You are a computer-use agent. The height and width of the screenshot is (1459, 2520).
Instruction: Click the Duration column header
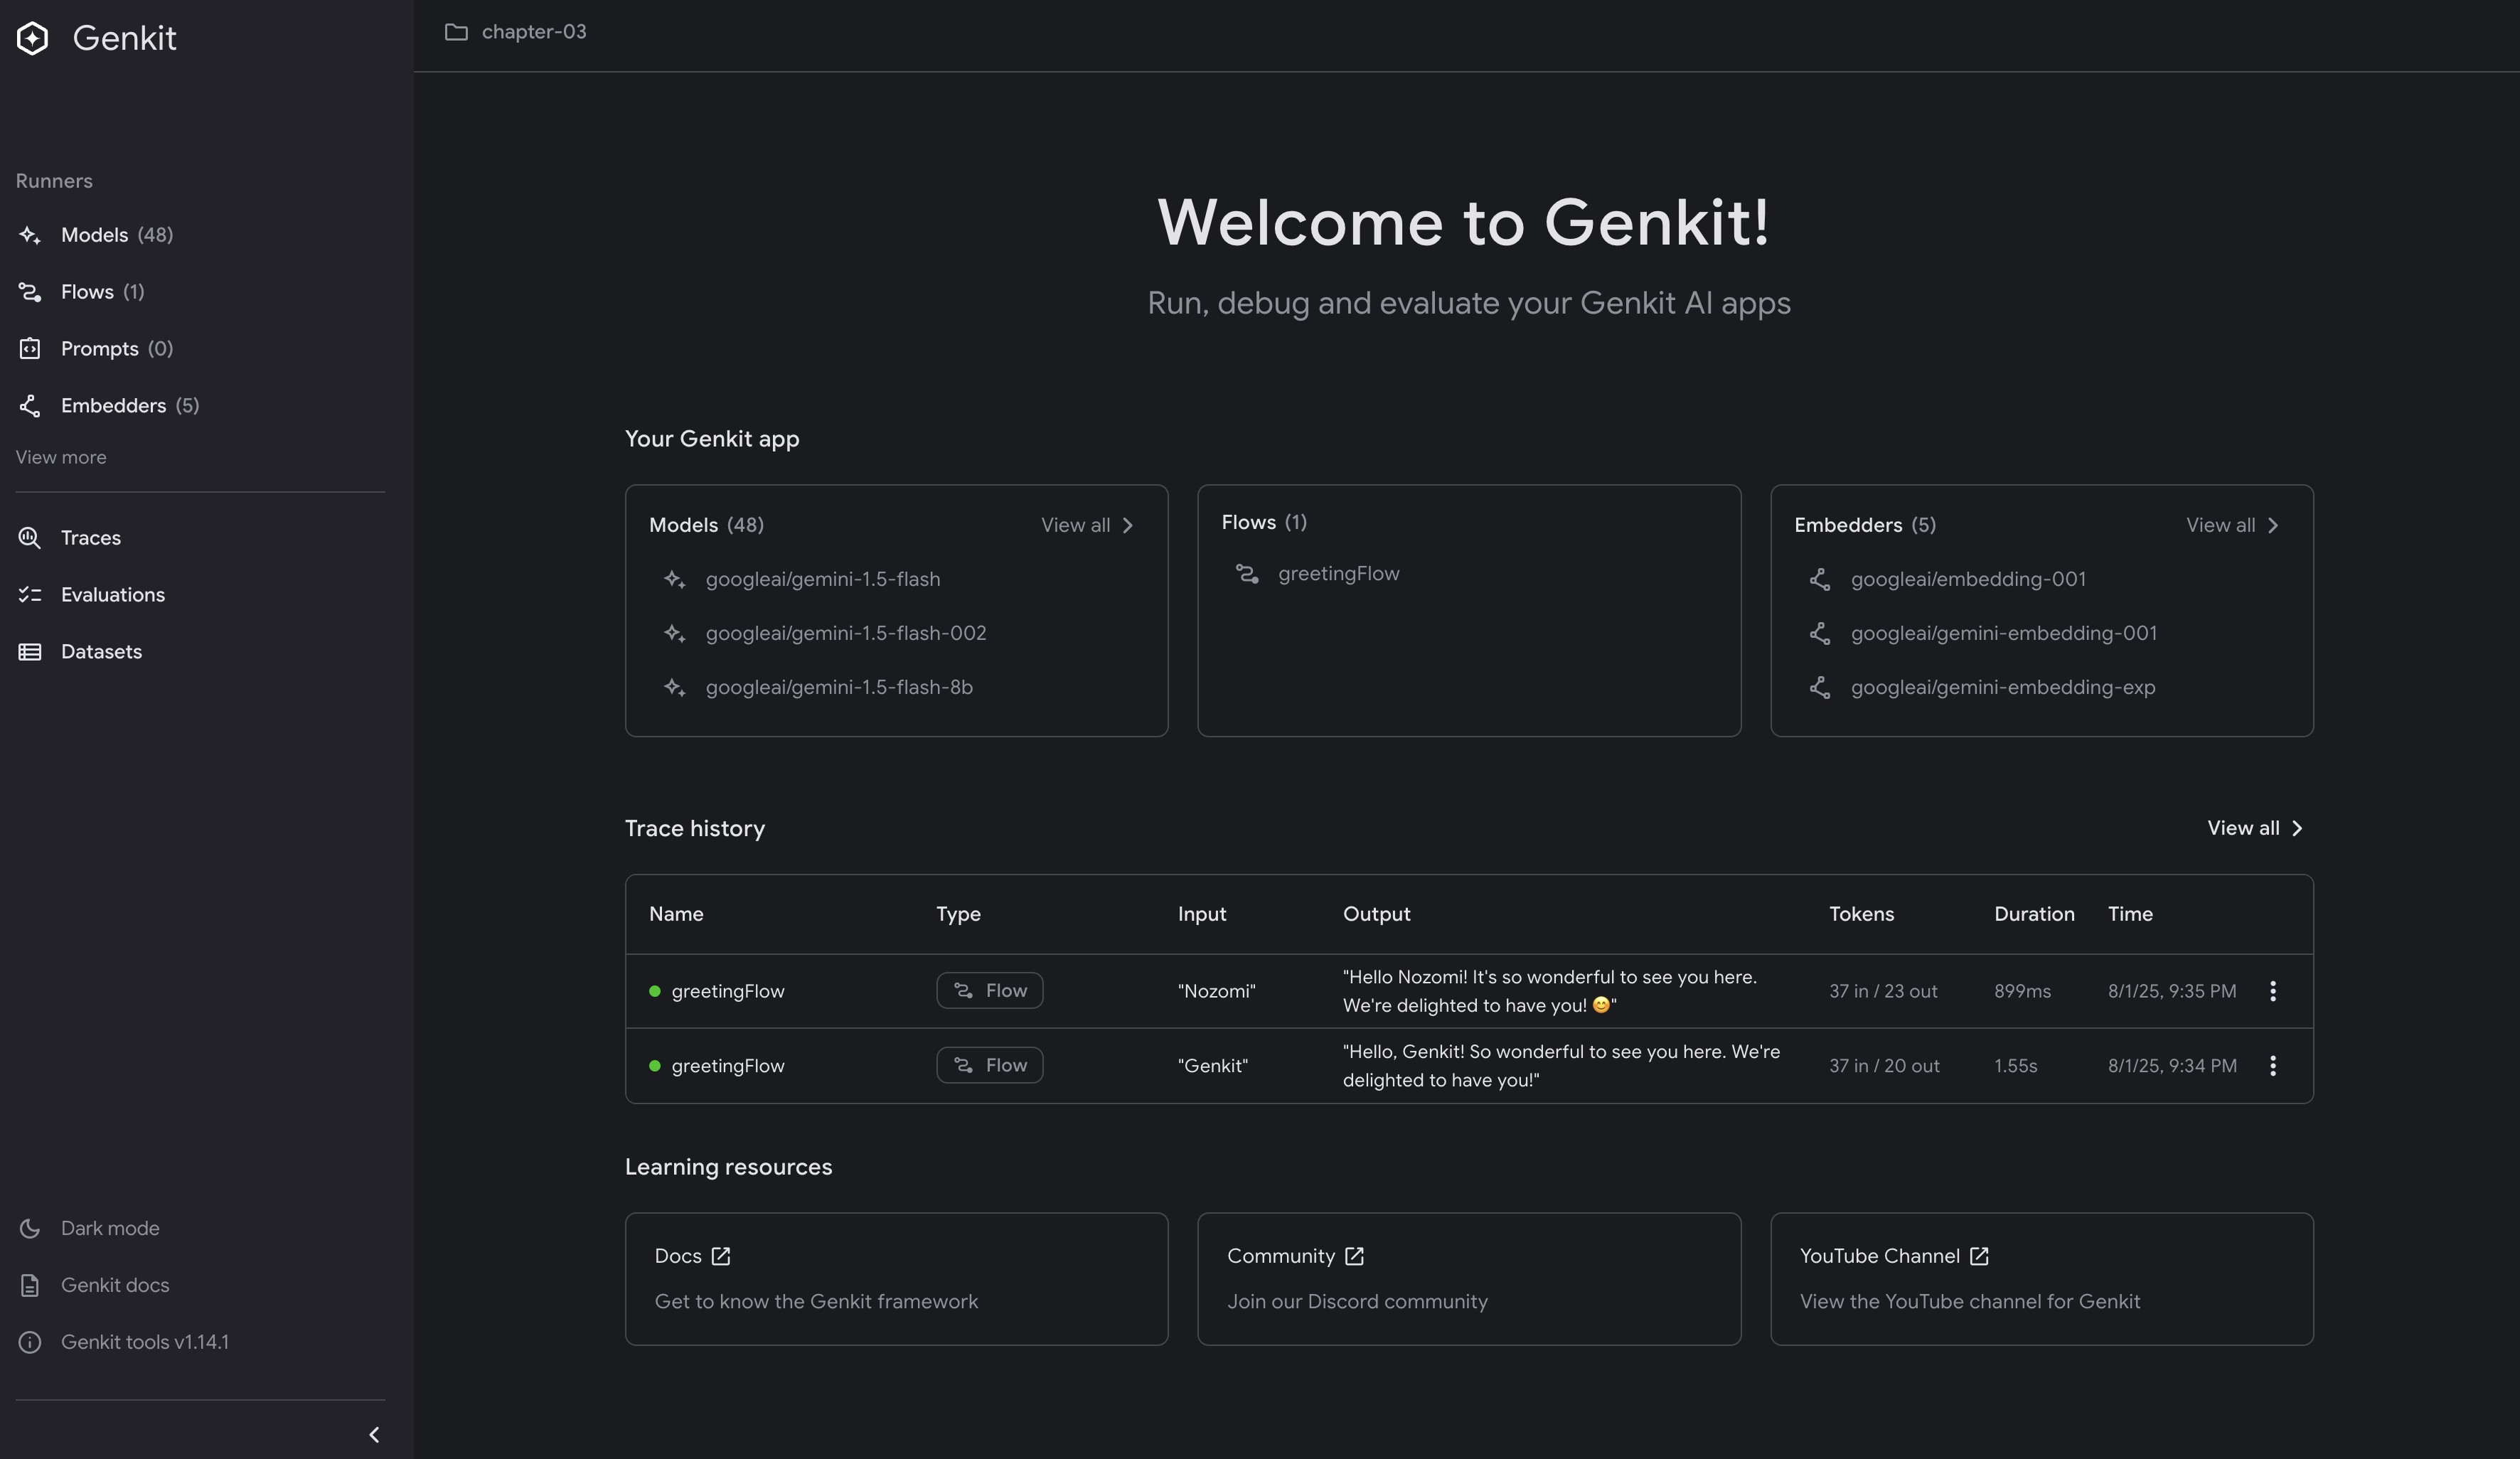[2034, 915]
